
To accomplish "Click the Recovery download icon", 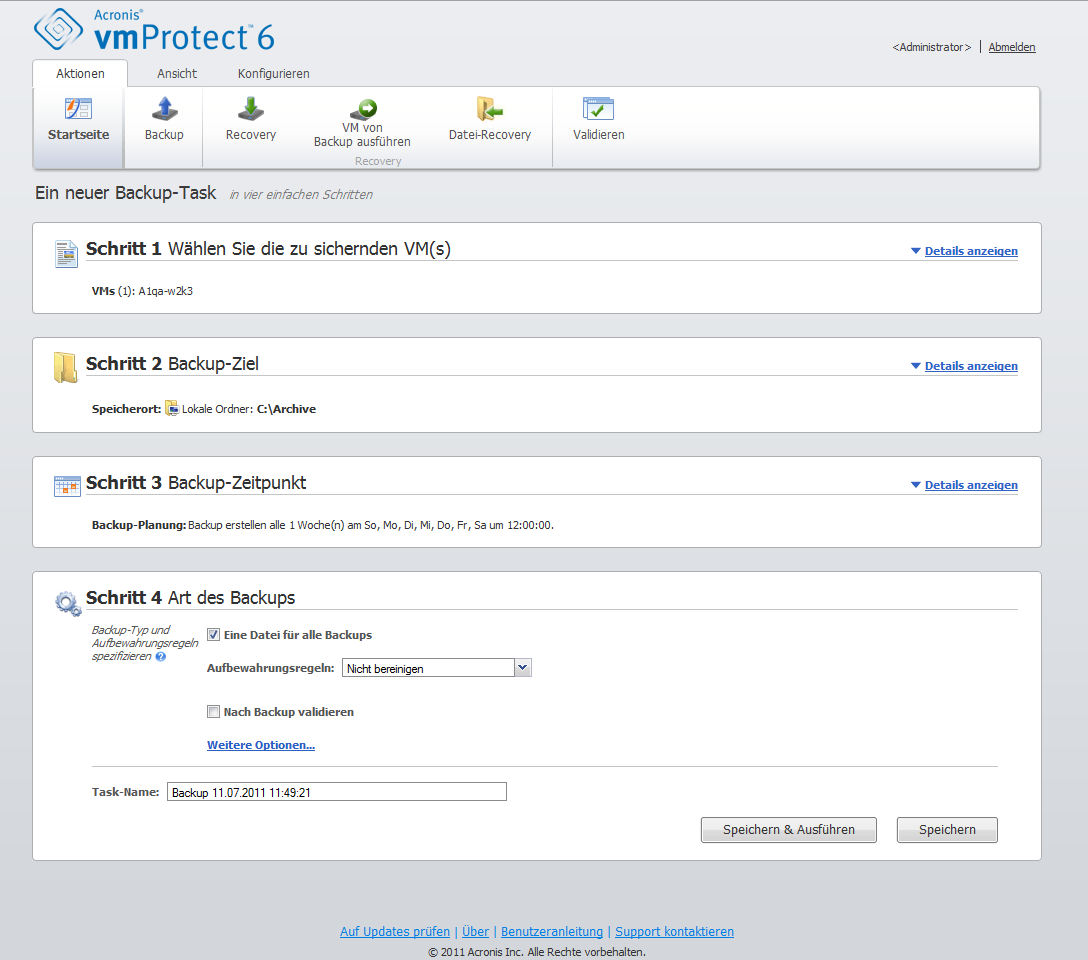I will click(250, 110).
